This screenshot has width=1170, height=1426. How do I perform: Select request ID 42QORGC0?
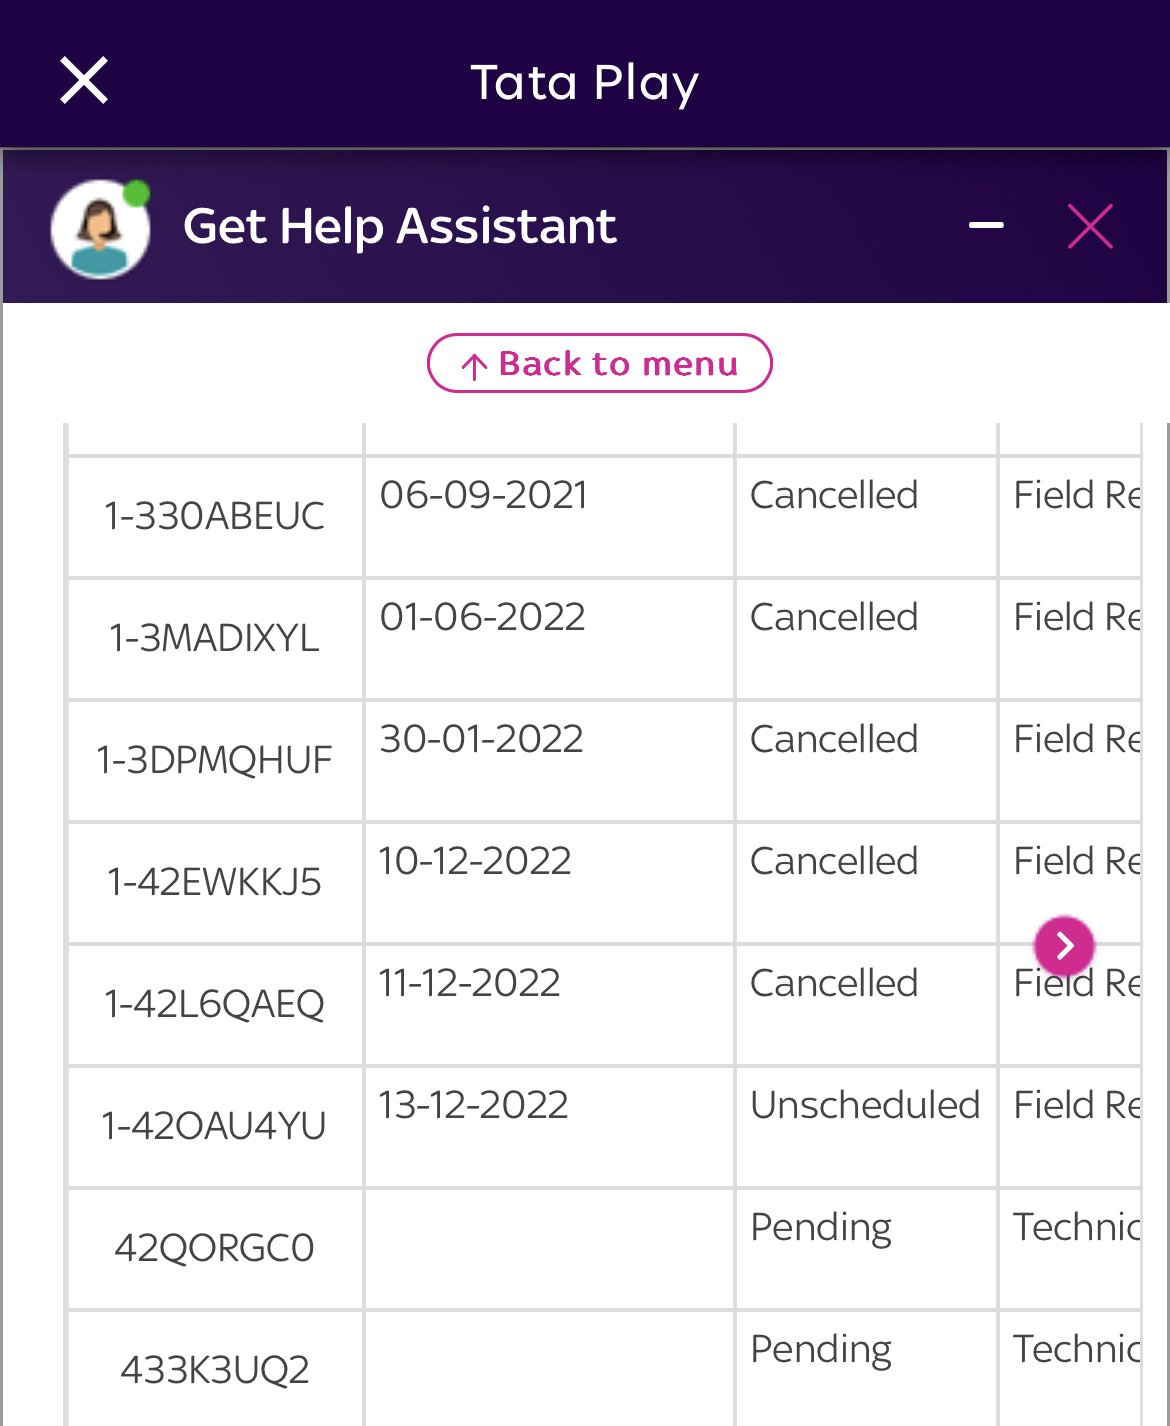coord(215,1248)
